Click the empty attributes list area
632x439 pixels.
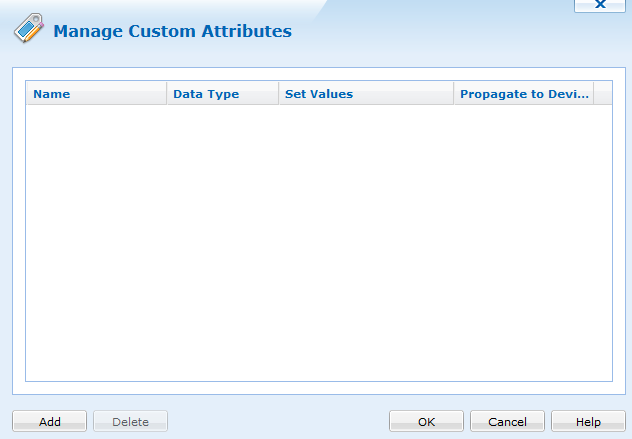(x=318, y=240)
